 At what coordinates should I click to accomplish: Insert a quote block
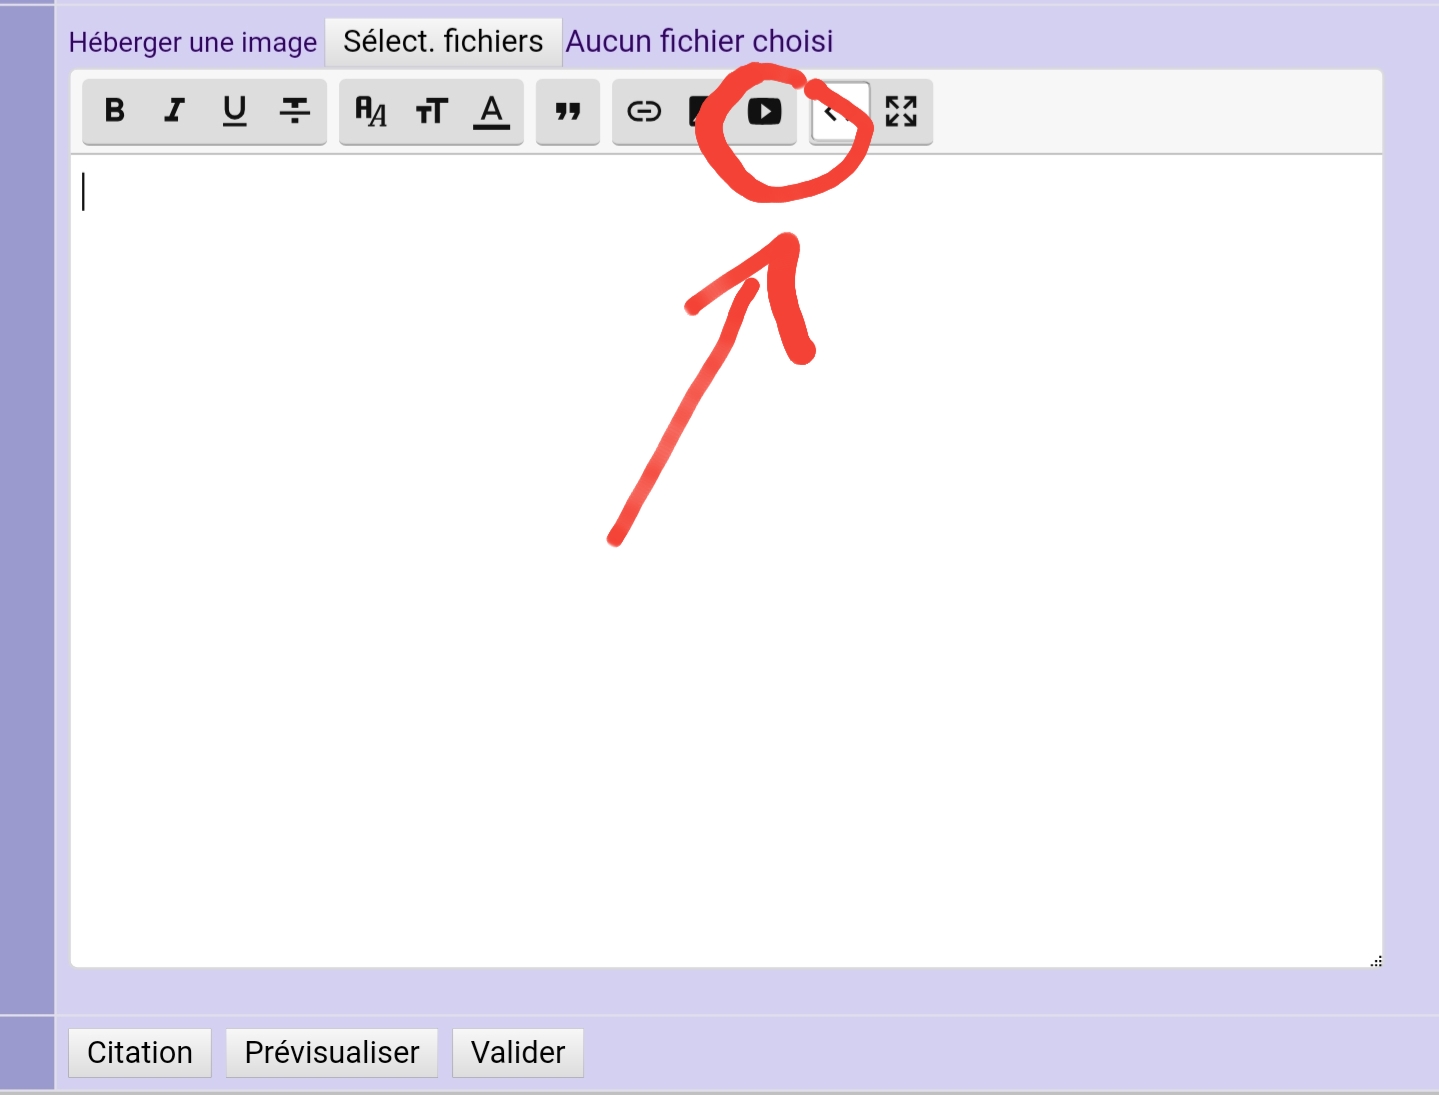pos(568,111)
